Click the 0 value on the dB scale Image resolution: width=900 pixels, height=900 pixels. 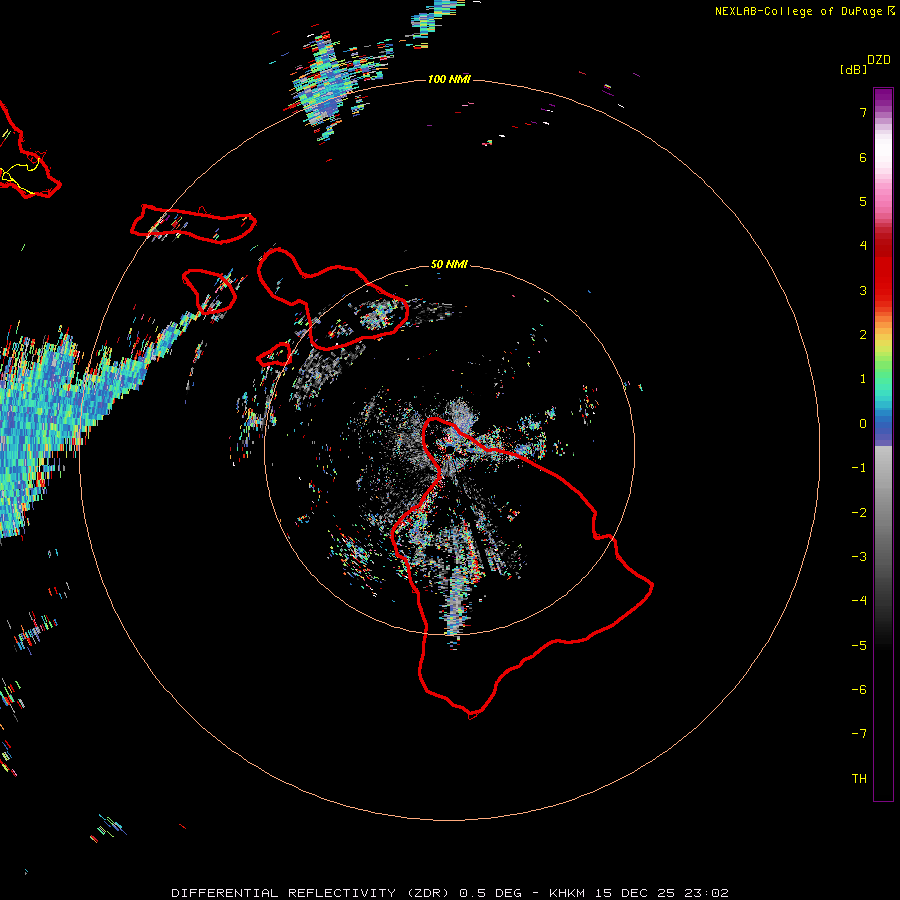[863, 424]
